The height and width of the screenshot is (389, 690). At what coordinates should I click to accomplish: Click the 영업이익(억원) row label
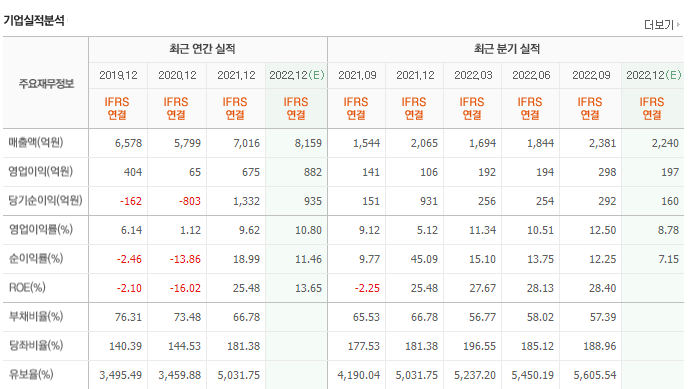41,172
